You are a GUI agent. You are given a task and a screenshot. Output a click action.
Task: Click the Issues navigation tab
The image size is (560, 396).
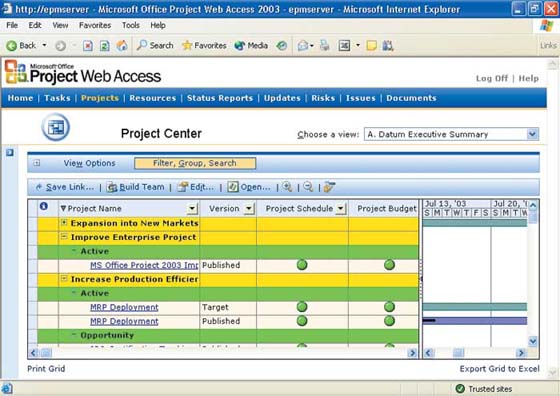coord(360,98)
